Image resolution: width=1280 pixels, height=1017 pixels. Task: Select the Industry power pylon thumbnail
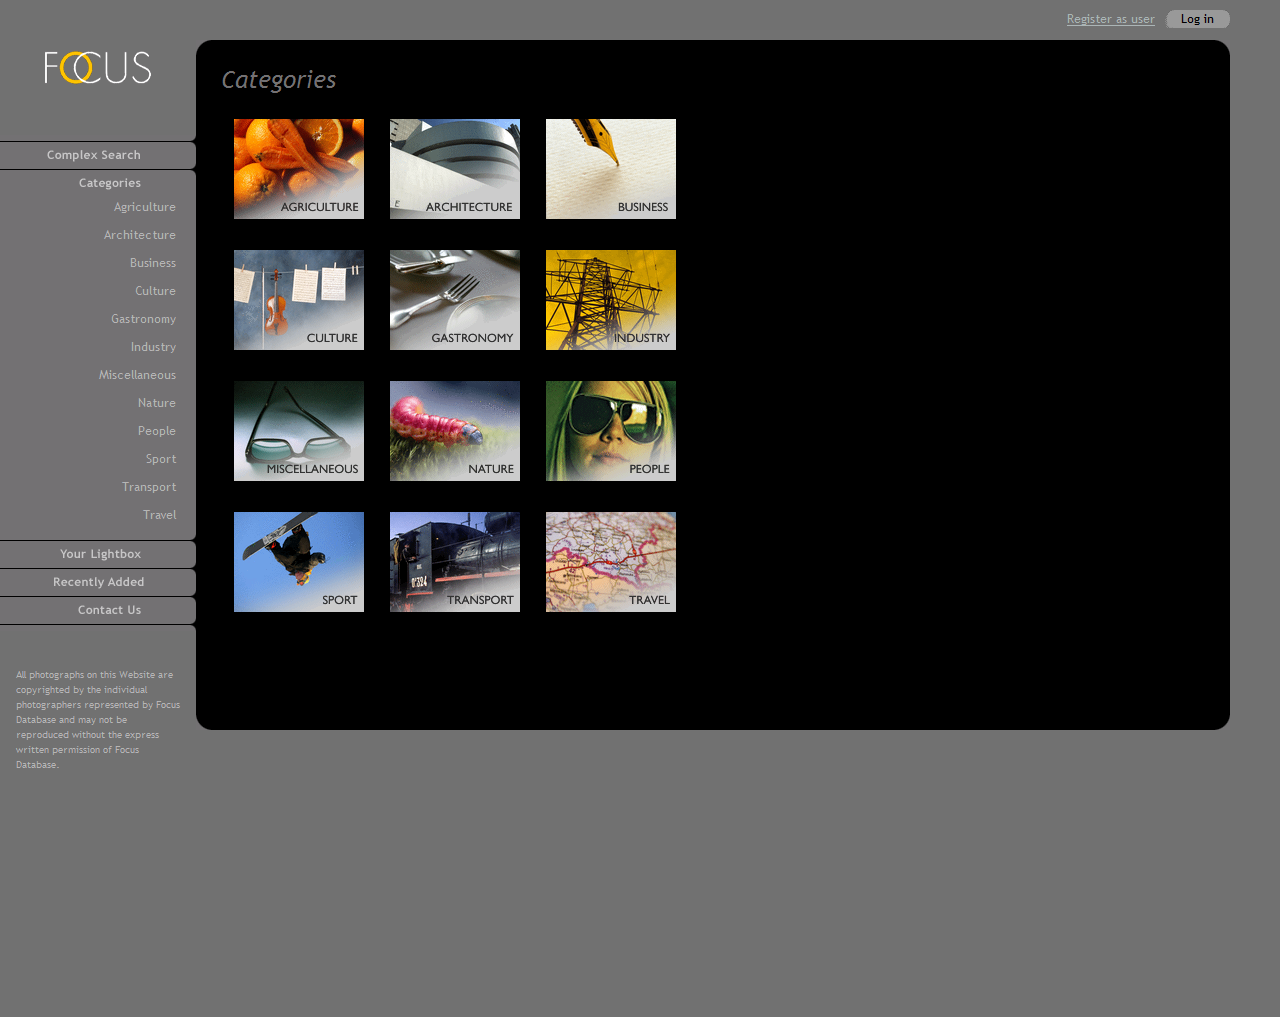pyautogui.click(x=610, y=300)
